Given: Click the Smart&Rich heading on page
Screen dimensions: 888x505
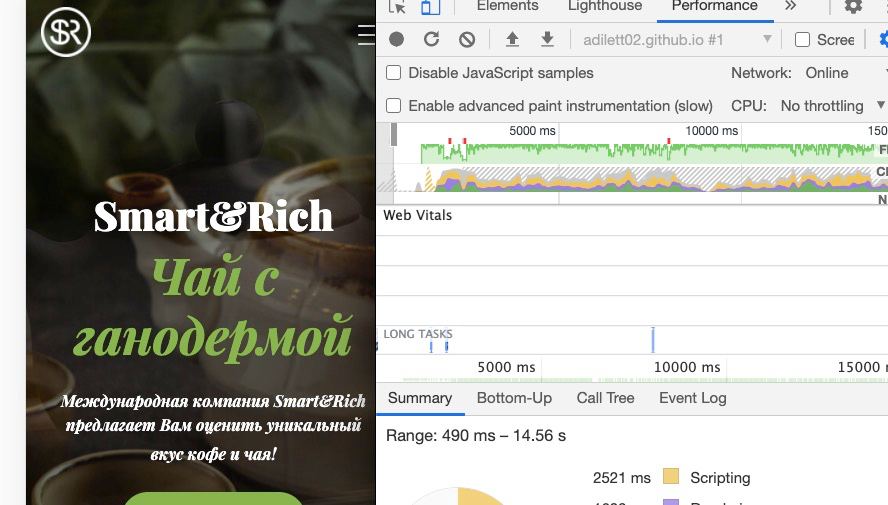Looking at the screenshot, I should (214, 217).
